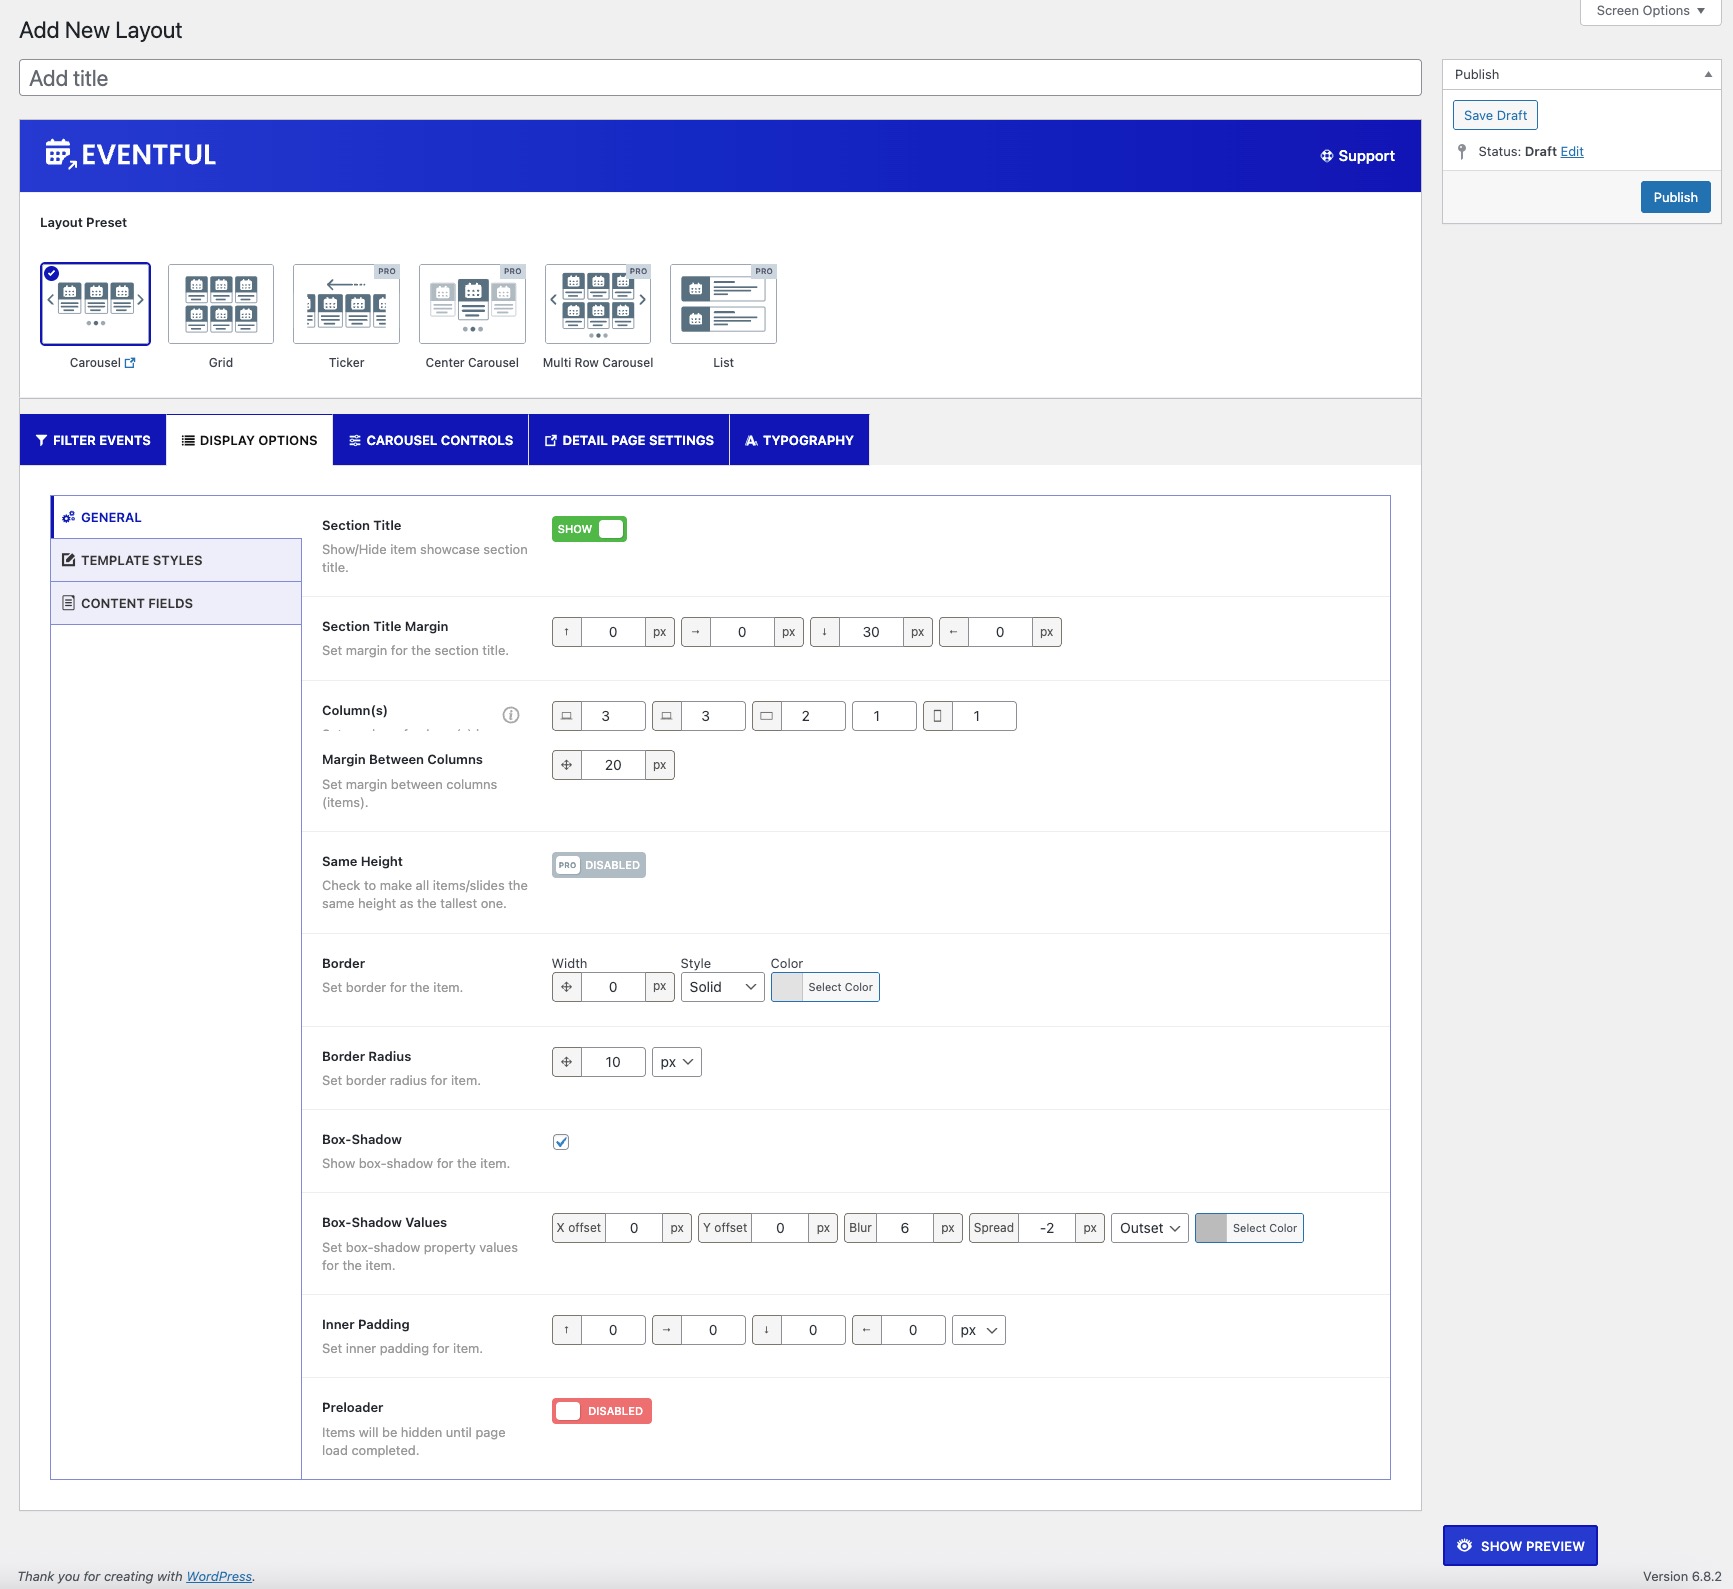Click the Box-Shadow Blur value field

click(x=905, y=1228)
